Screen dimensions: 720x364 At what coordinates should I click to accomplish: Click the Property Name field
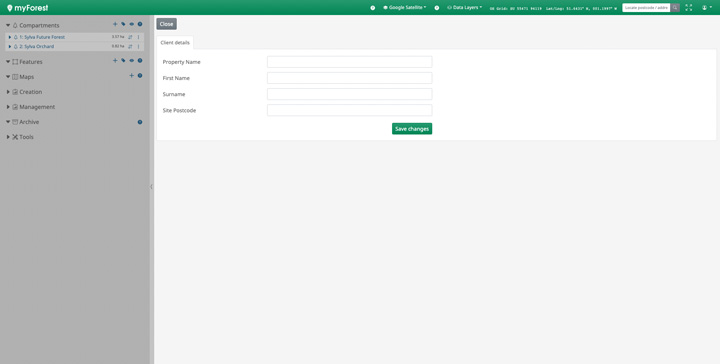pos(349,62)
